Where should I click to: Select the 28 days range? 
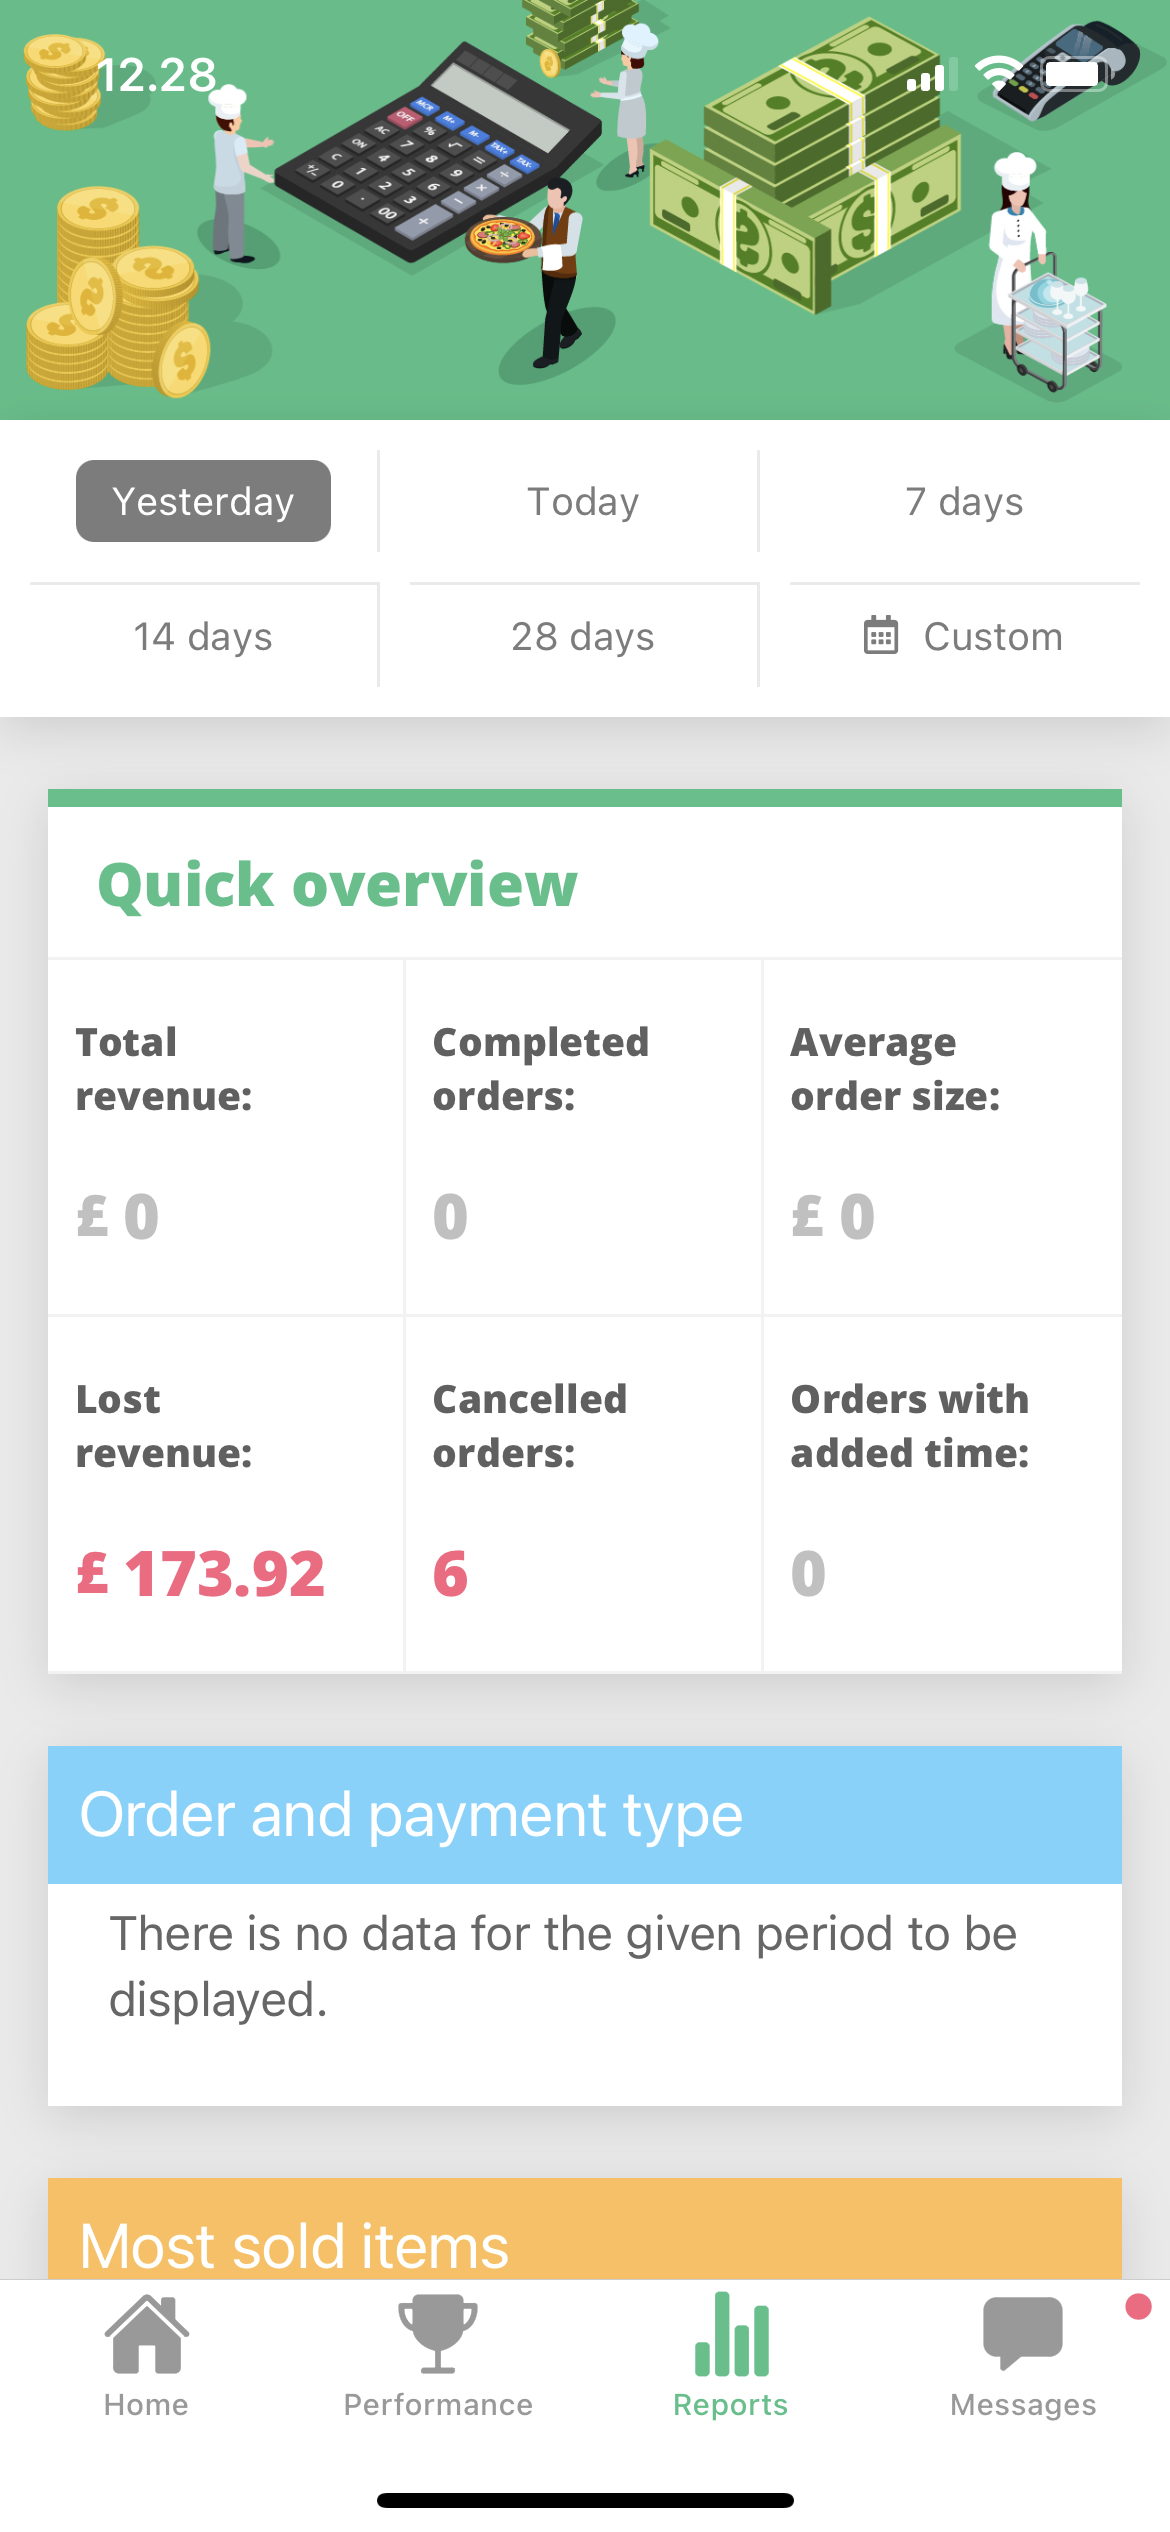[x=583, y=636]
